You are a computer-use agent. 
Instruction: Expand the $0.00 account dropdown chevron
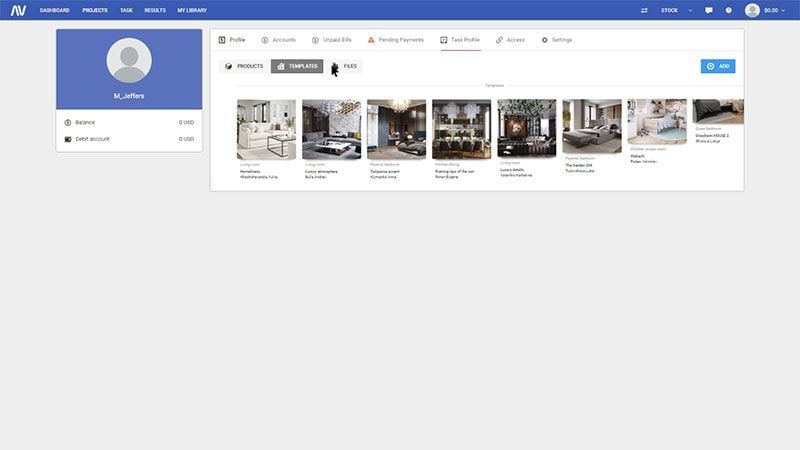tap(783, 10)
